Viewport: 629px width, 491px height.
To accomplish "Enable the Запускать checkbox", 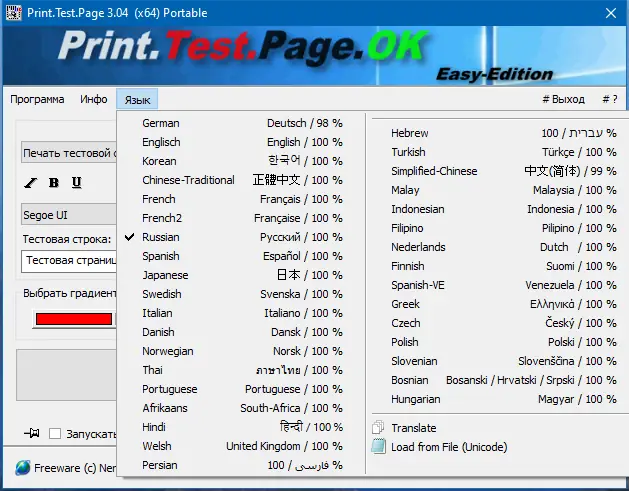I will (x=55, y=434).
